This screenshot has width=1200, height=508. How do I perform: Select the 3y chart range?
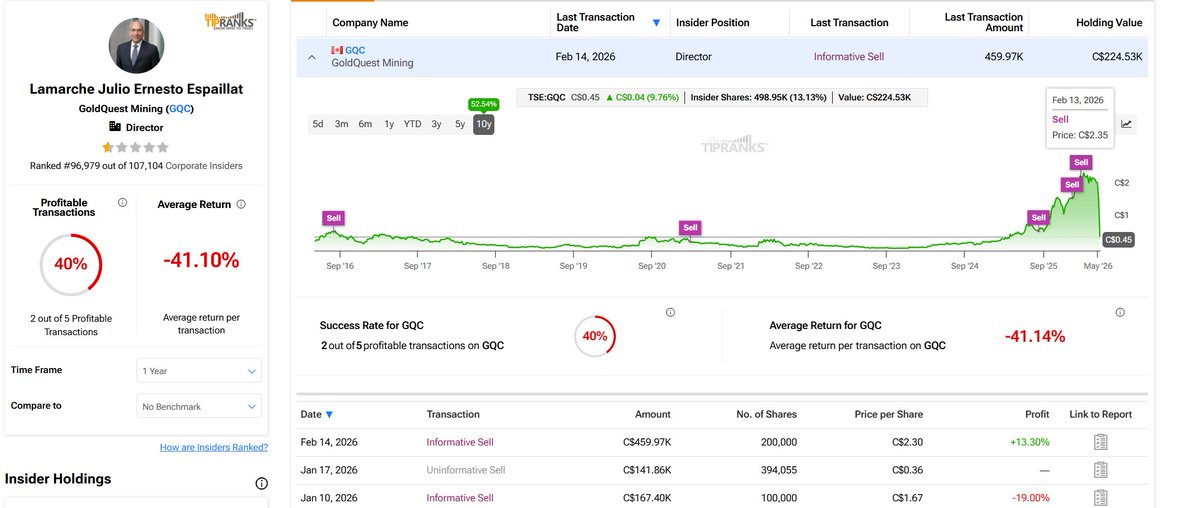pos(437,124)
